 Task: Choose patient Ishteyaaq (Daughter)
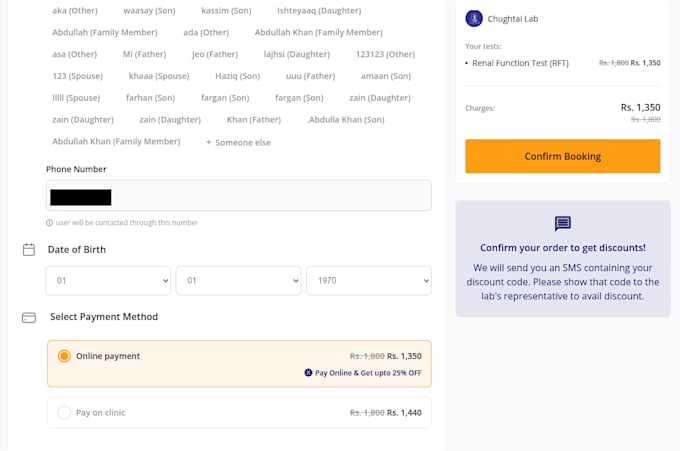(x=319, y=10)
